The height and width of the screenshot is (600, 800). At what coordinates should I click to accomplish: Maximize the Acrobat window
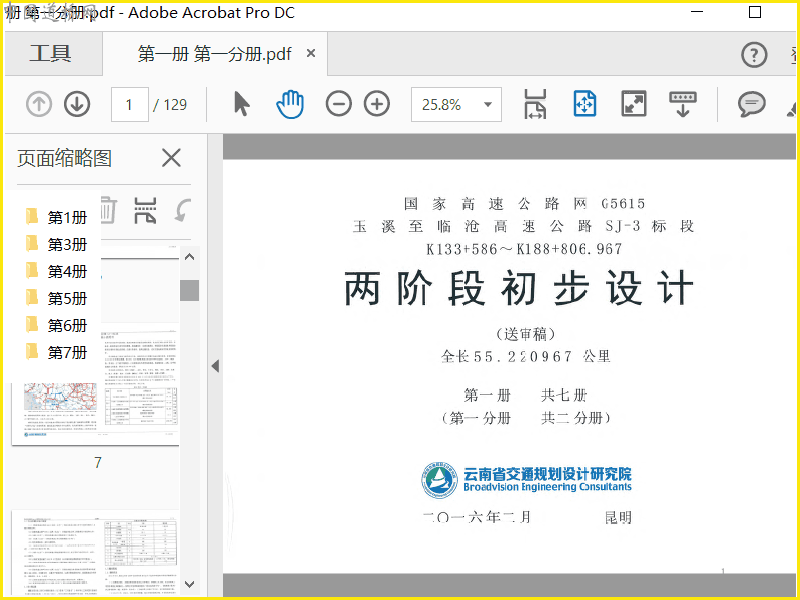(755, 12)
